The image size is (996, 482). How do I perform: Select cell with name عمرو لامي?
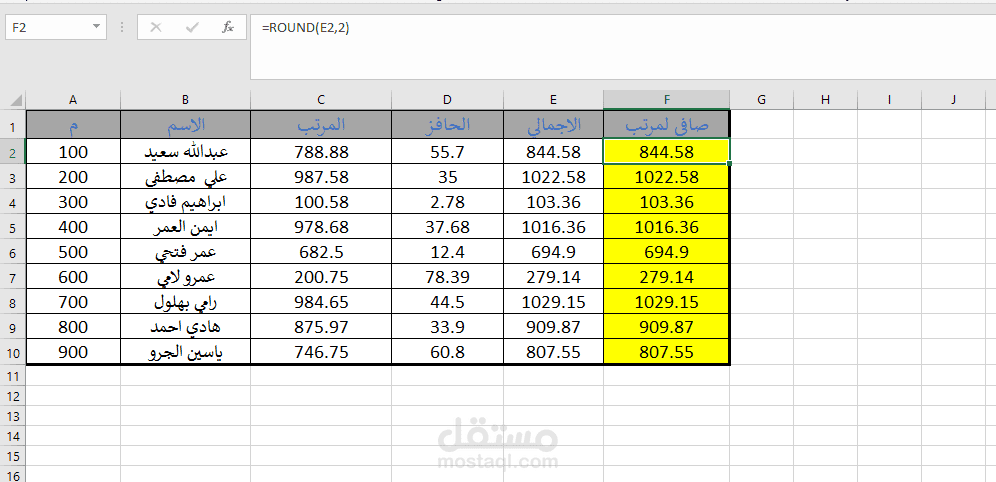(185, 277)
